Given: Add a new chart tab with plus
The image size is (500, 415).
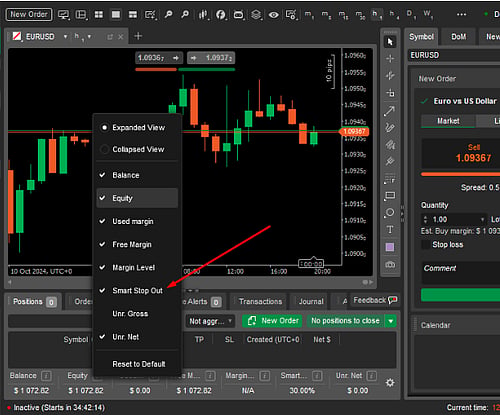Looking at the screenshot, I should point(138,36).
